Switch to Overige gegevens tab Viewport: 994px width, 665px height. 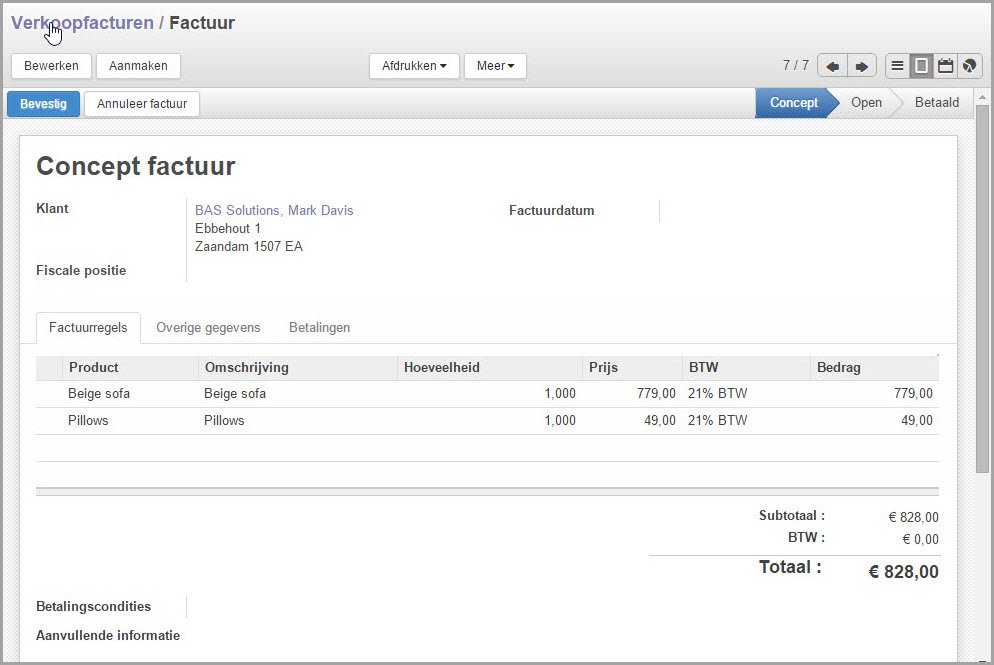tap(208, 328)
